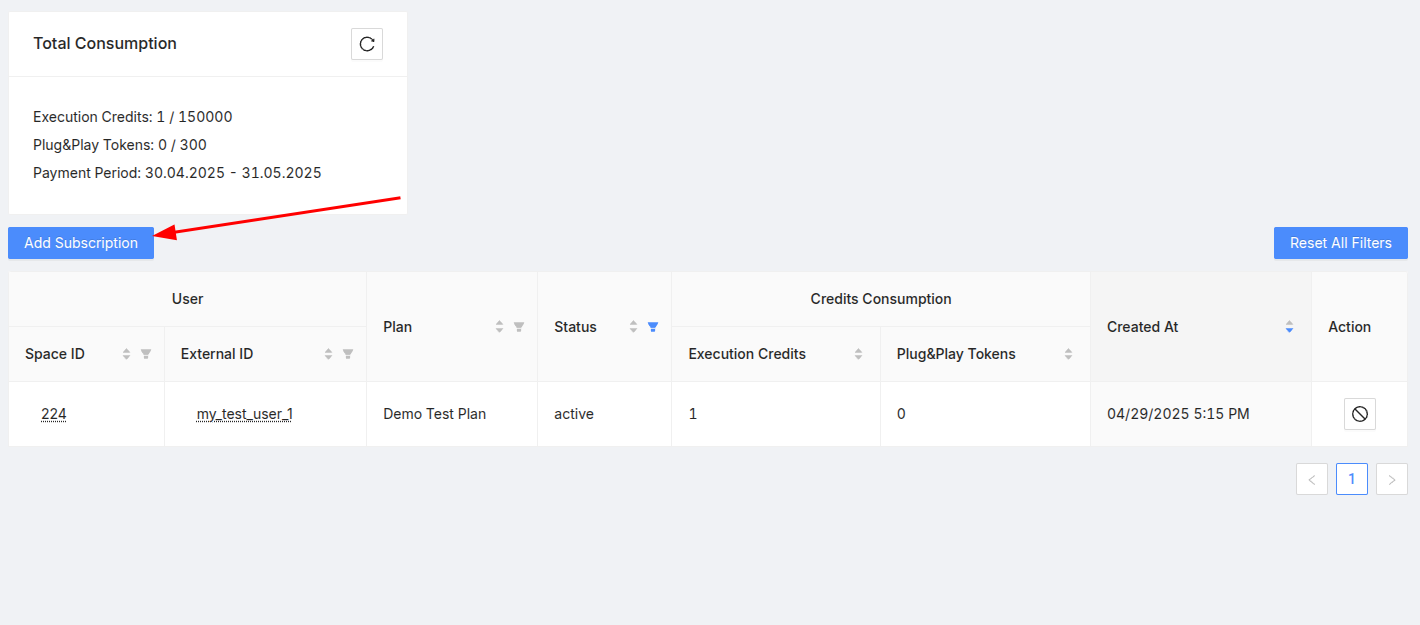Viewport: 1420px width, 625px height.
Task: Open the my_test_user_1 external ID link
Action: [x=244, y=414]
